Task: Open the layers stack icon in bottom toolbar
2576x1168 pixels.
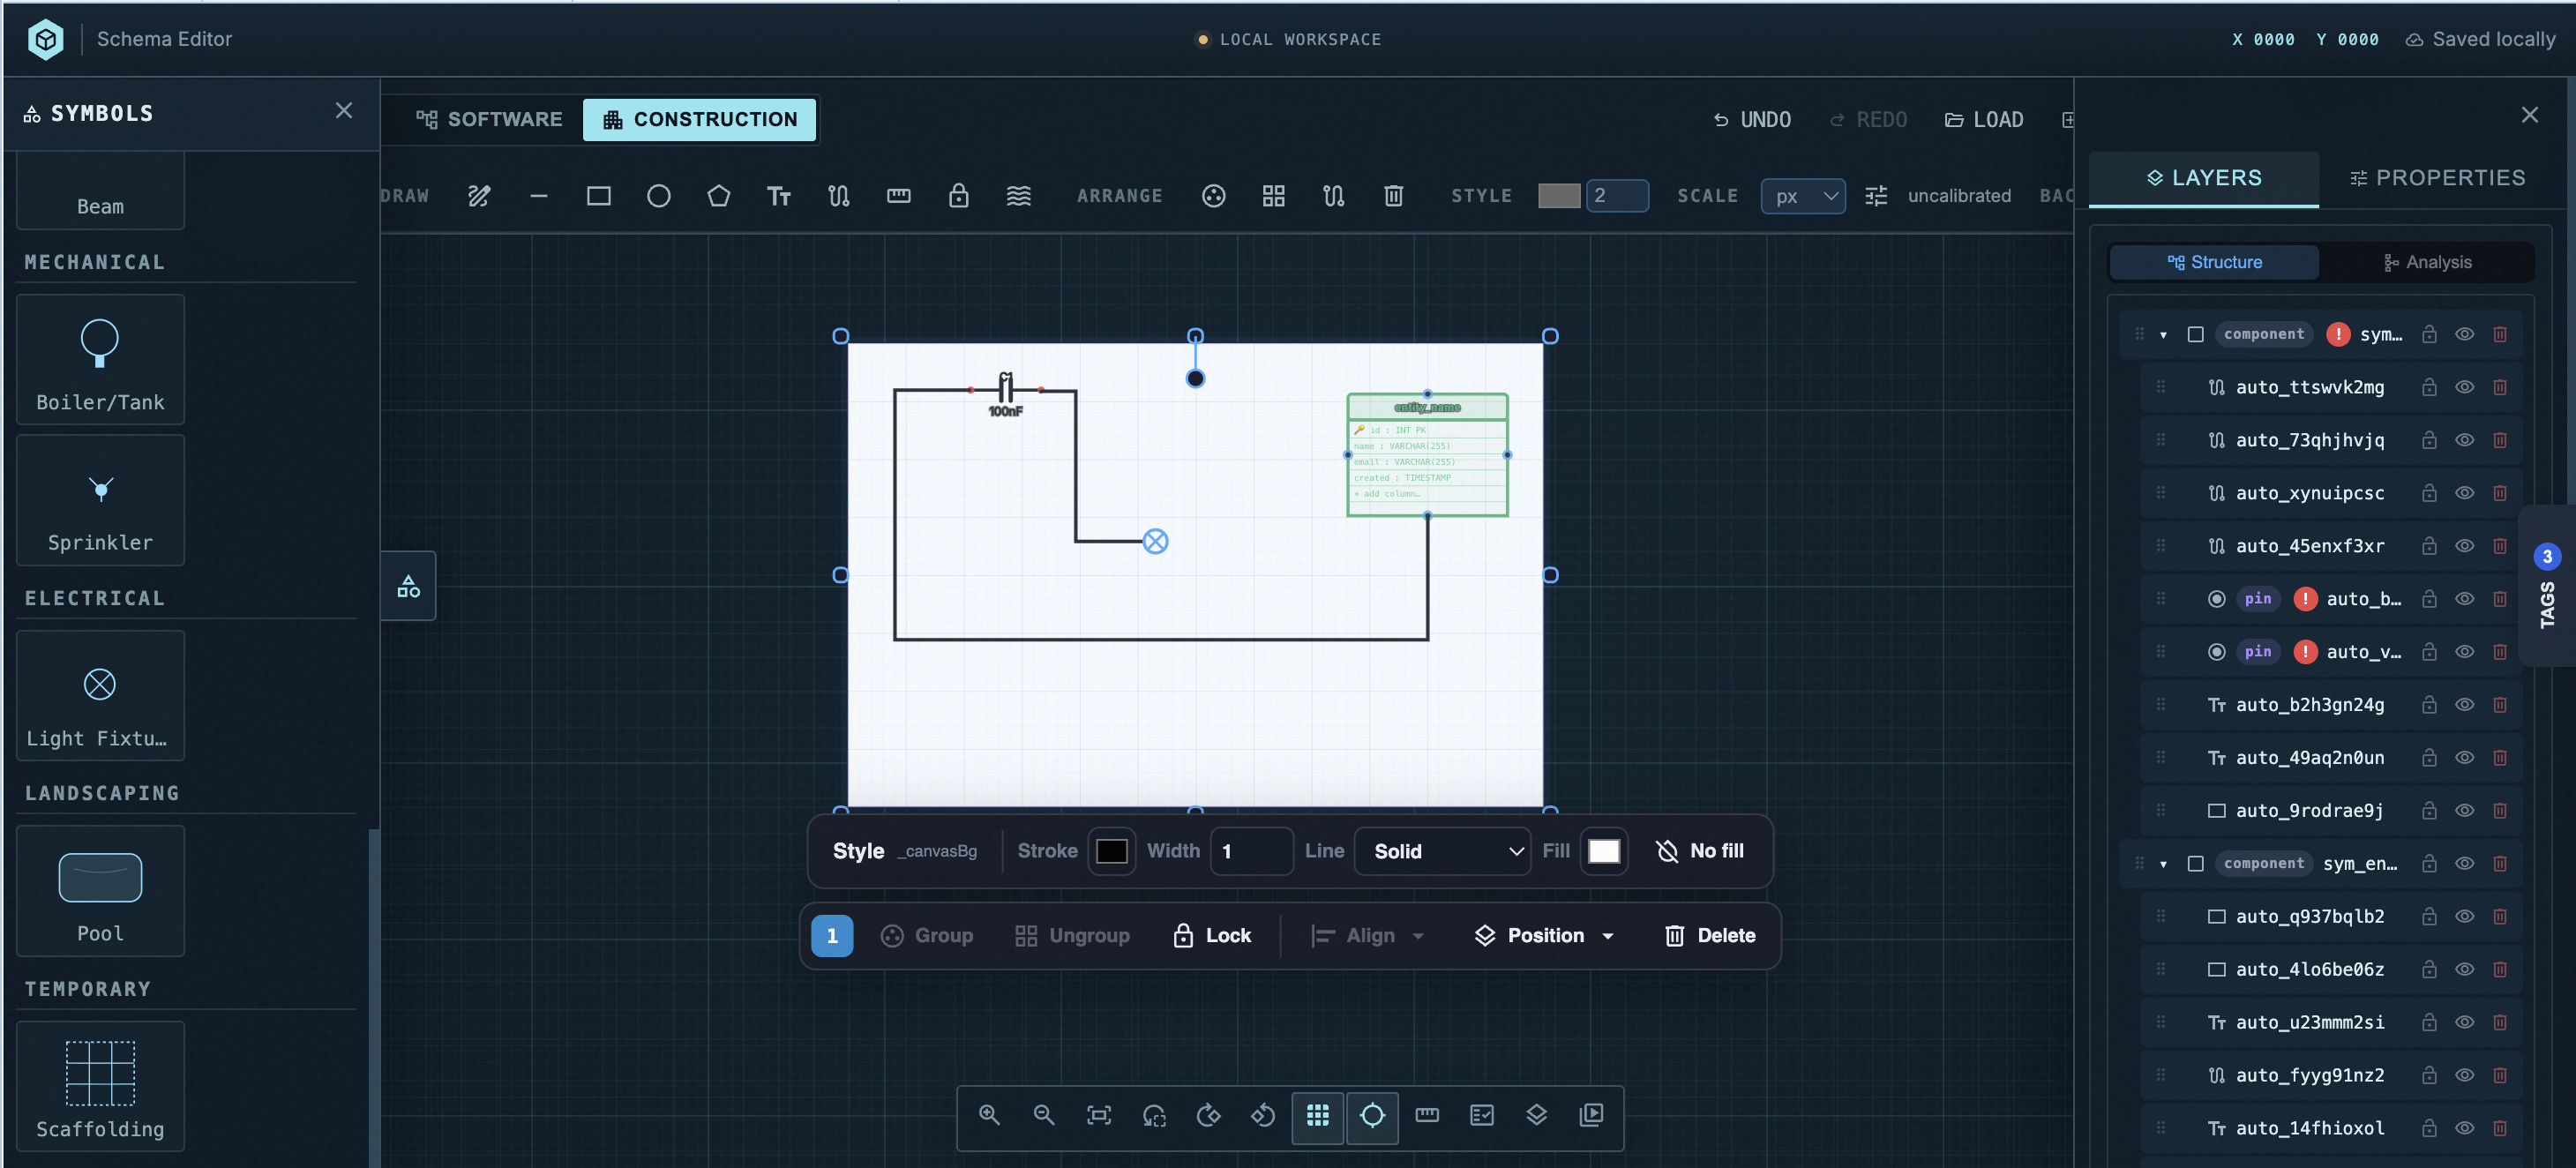Action: point(1537,1115)
